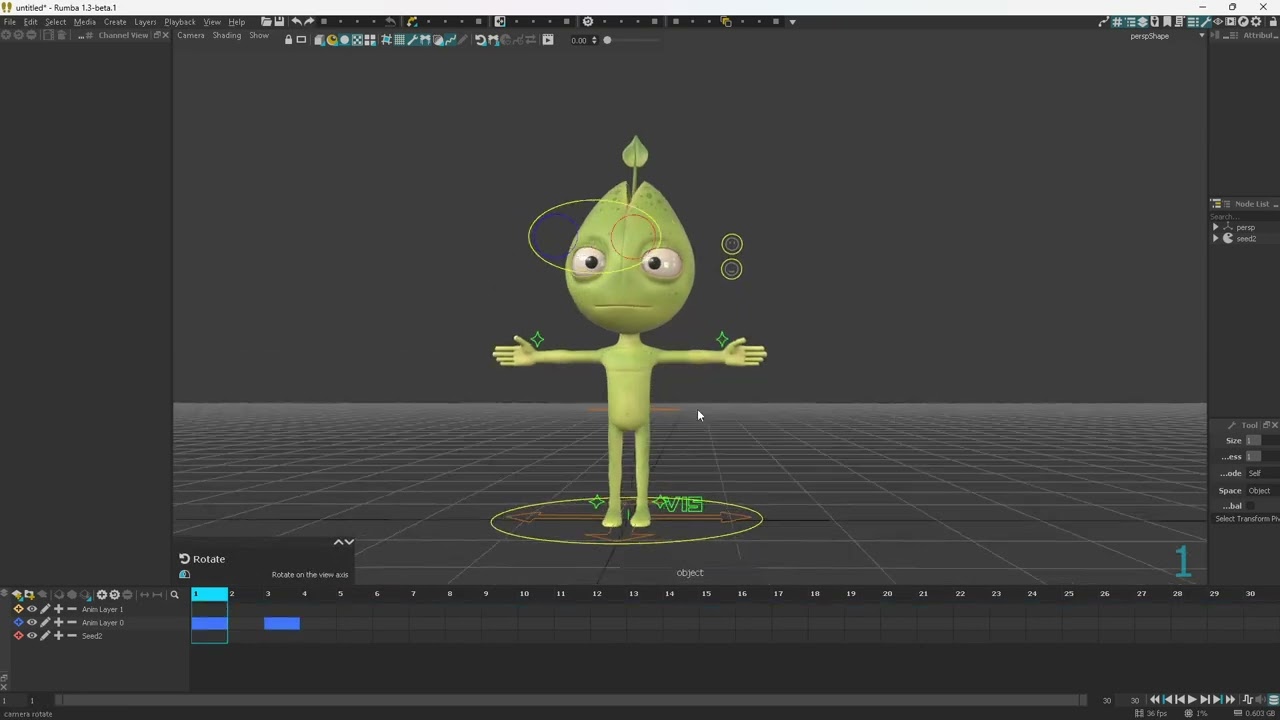Screen dimensions: 1280x720
Task: Click the eye icon in top-right toolbar
Action: (1219, 21)
